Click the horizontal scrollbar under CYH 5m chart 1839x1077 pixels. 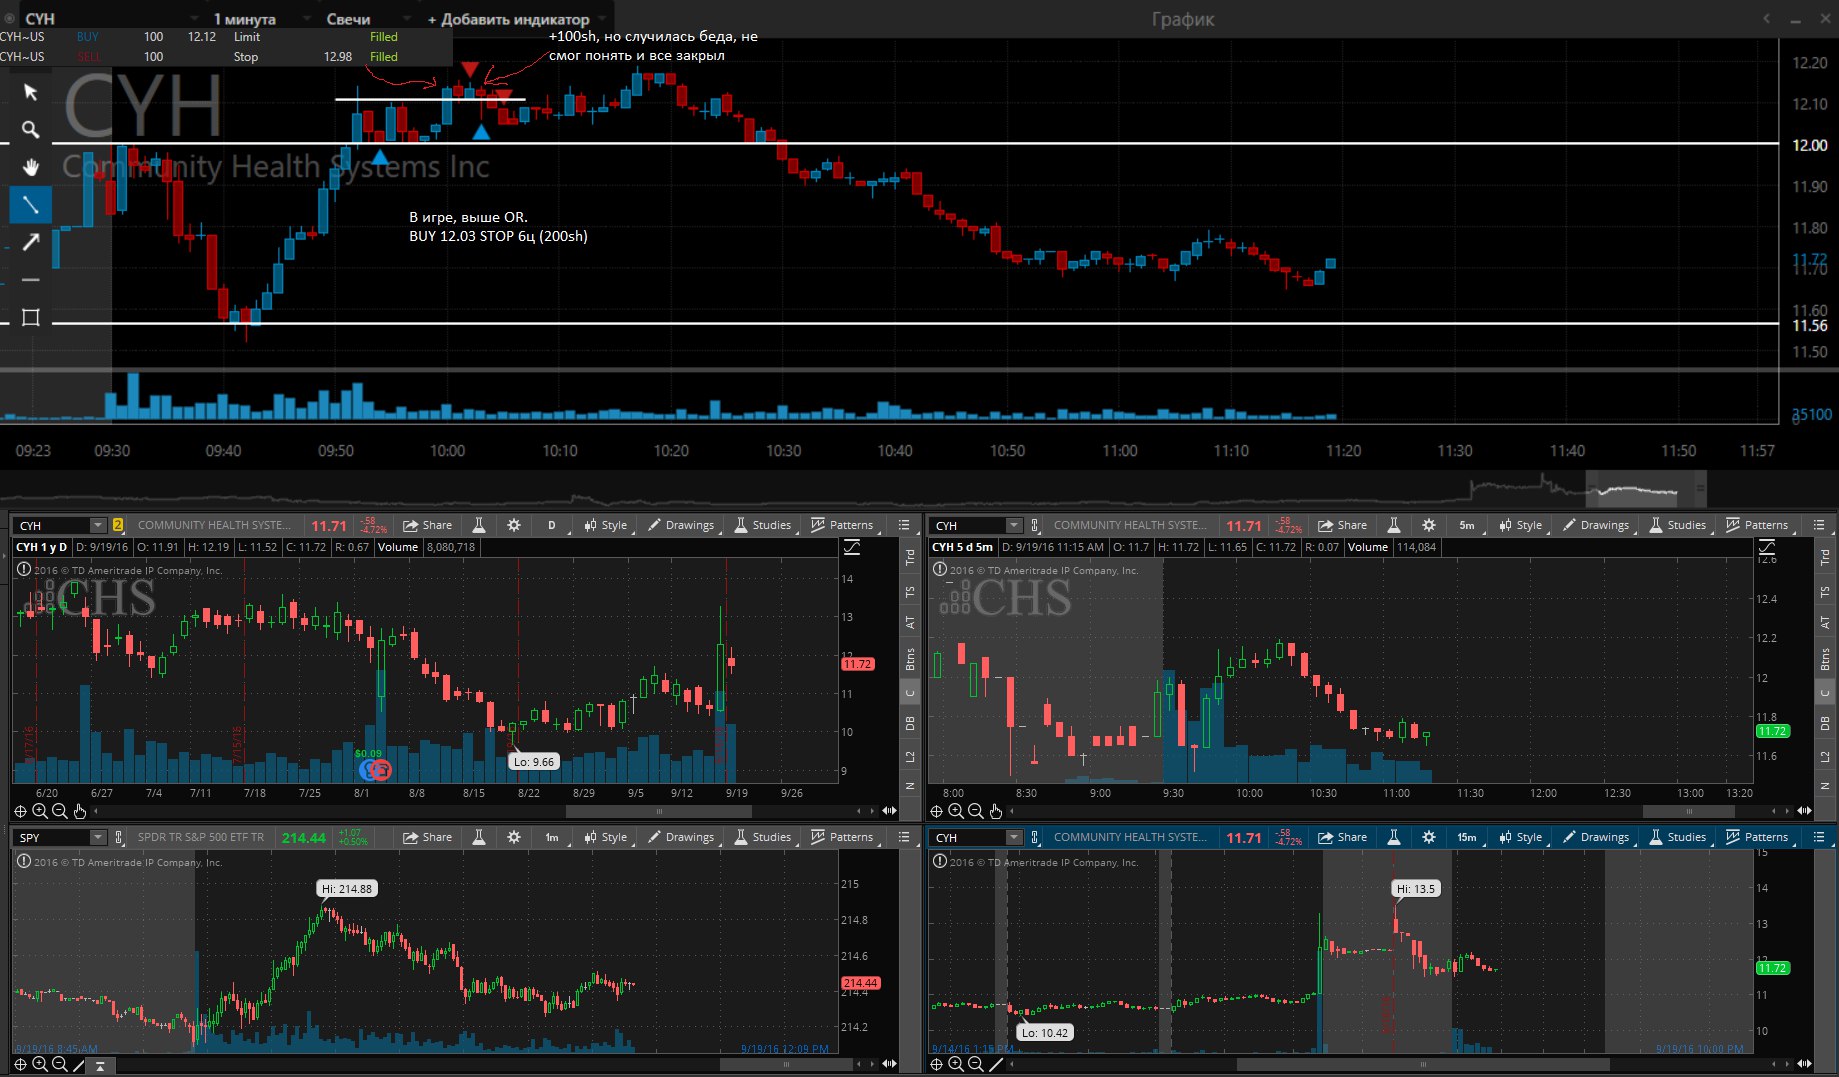tap(1689, 811)
